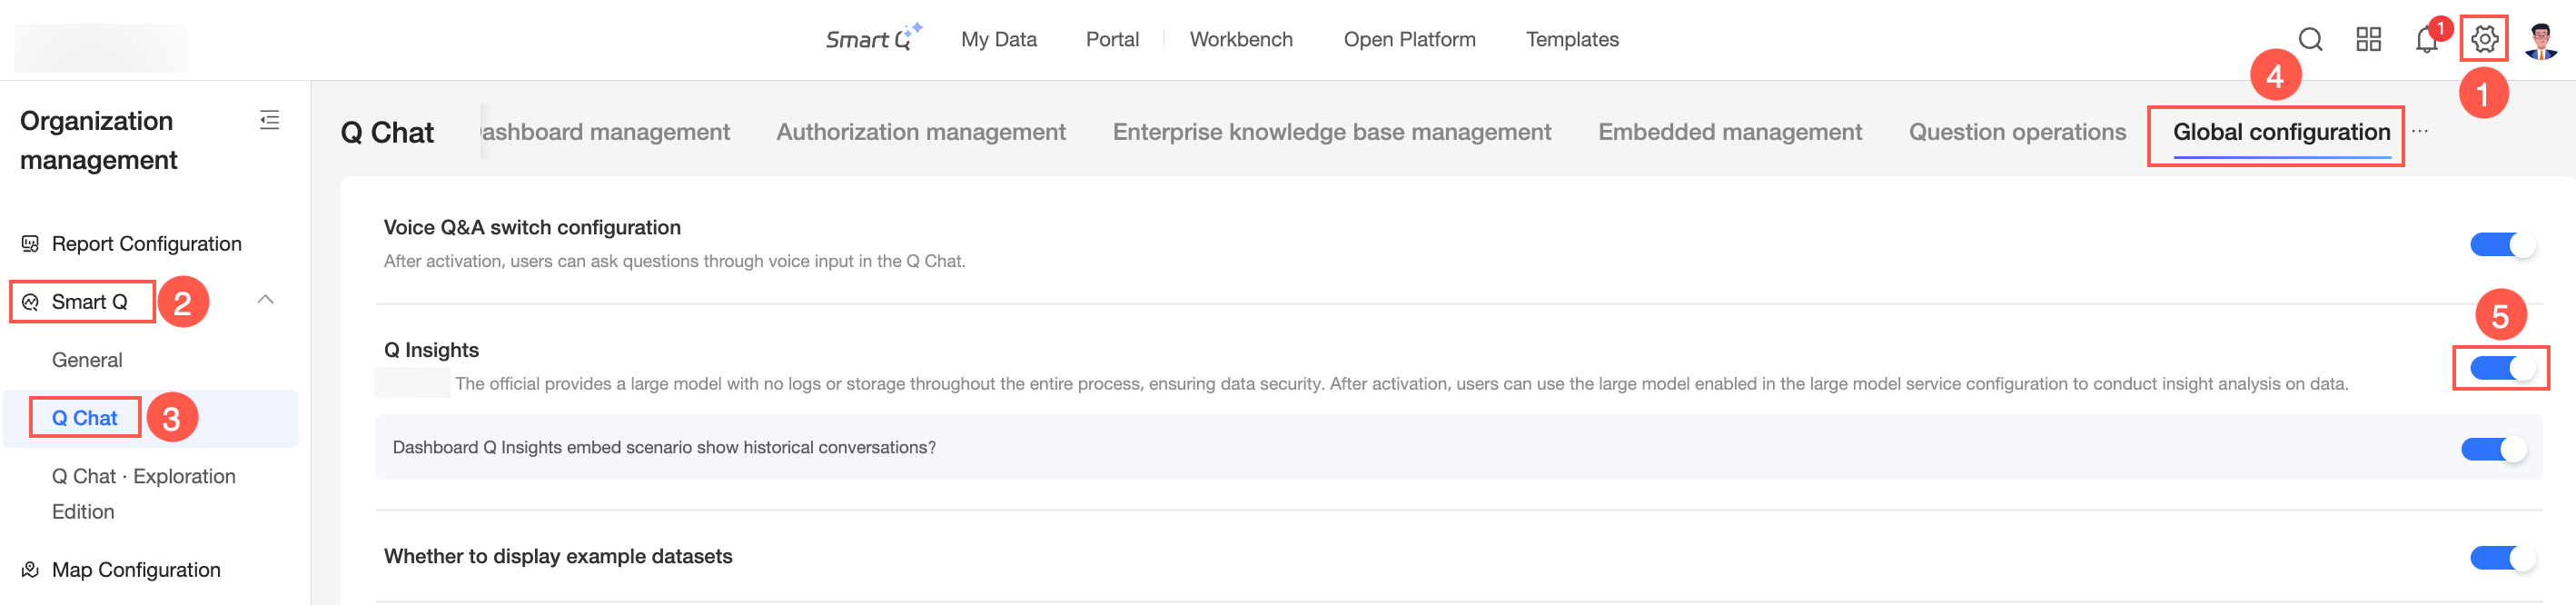Click the Smart Q logo

(x=872, y=39)
